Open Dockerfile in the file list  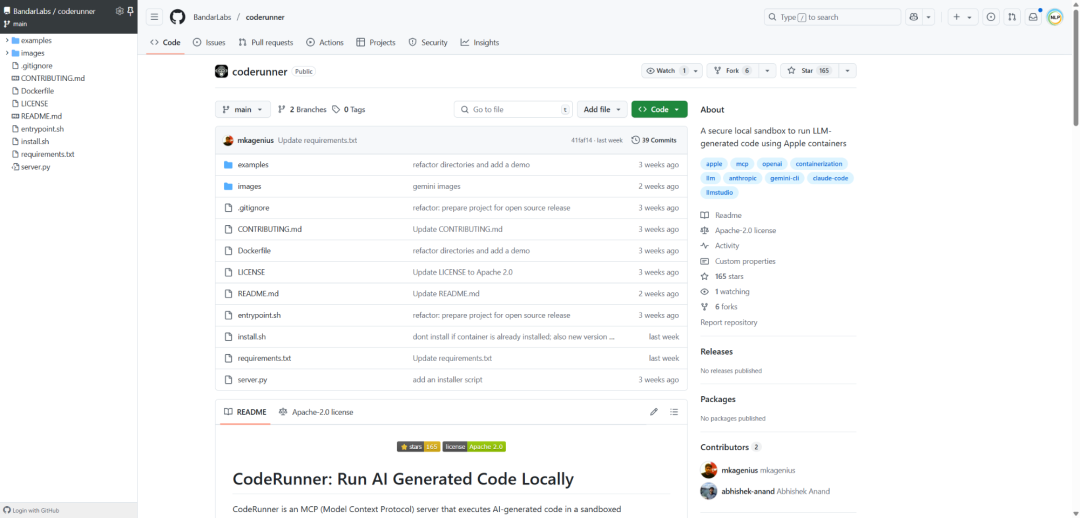point(254,251)
